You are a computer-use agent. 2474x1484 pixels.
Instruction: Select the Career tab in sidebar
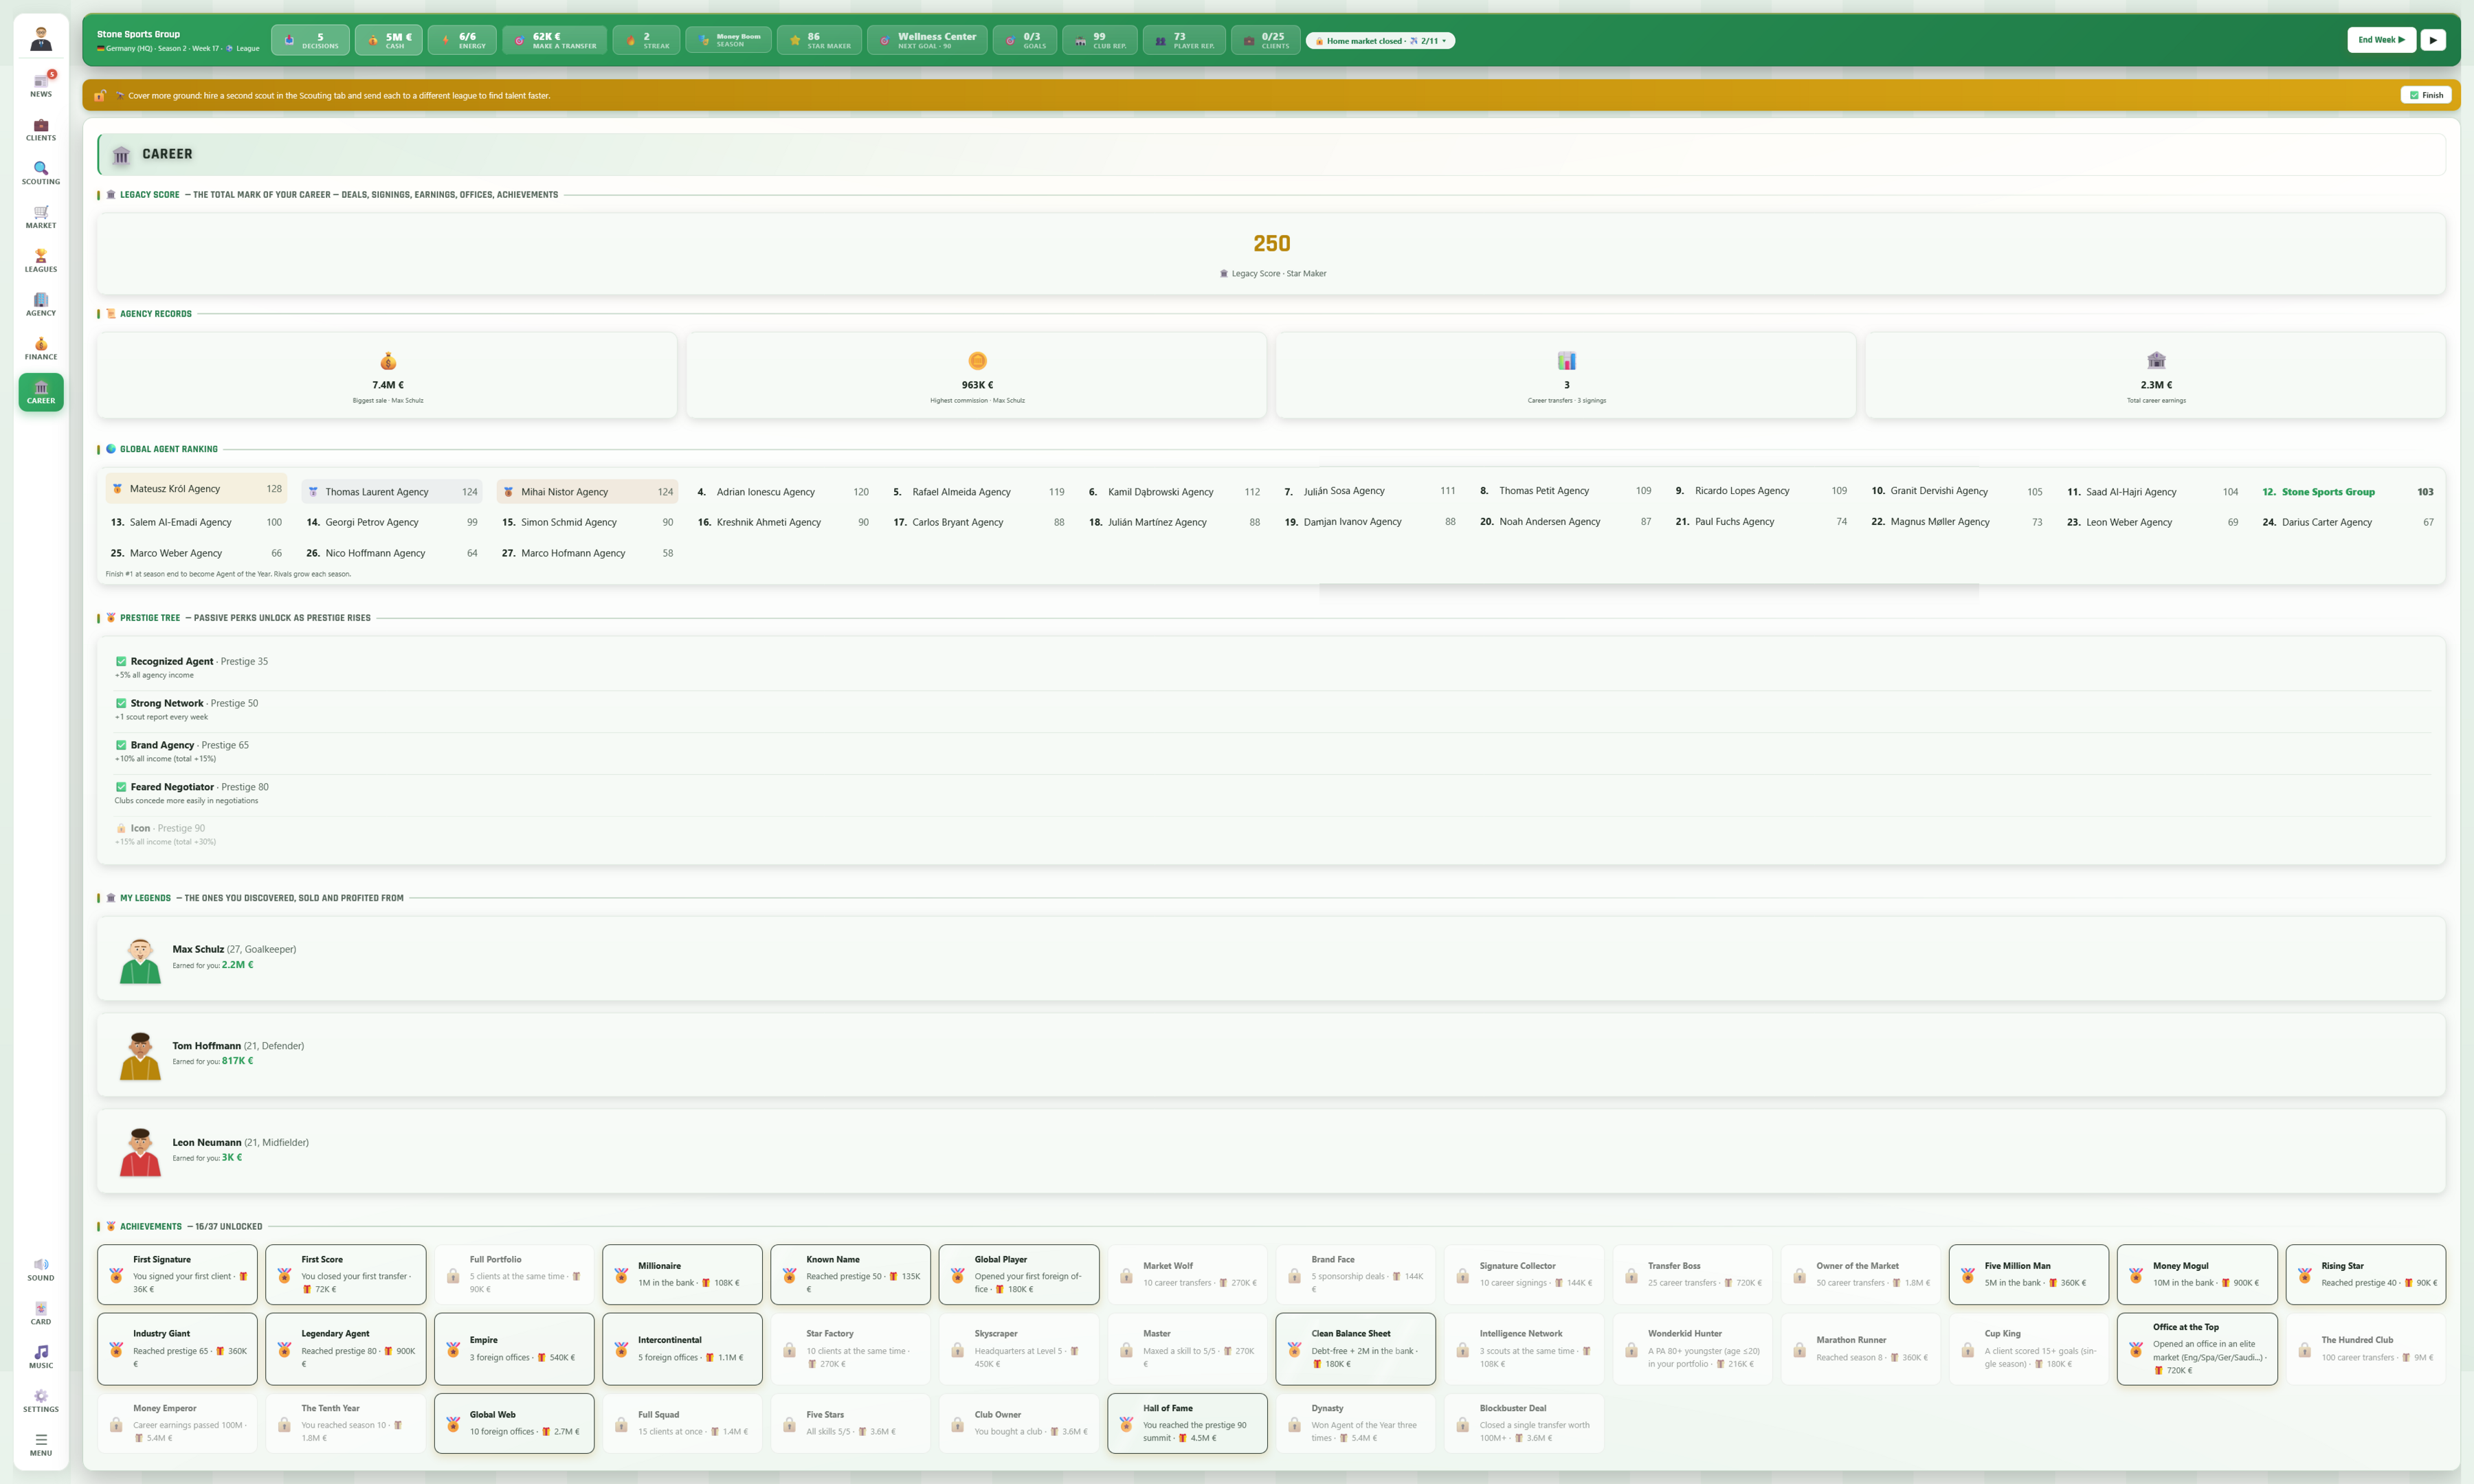(x=41, y=392)
